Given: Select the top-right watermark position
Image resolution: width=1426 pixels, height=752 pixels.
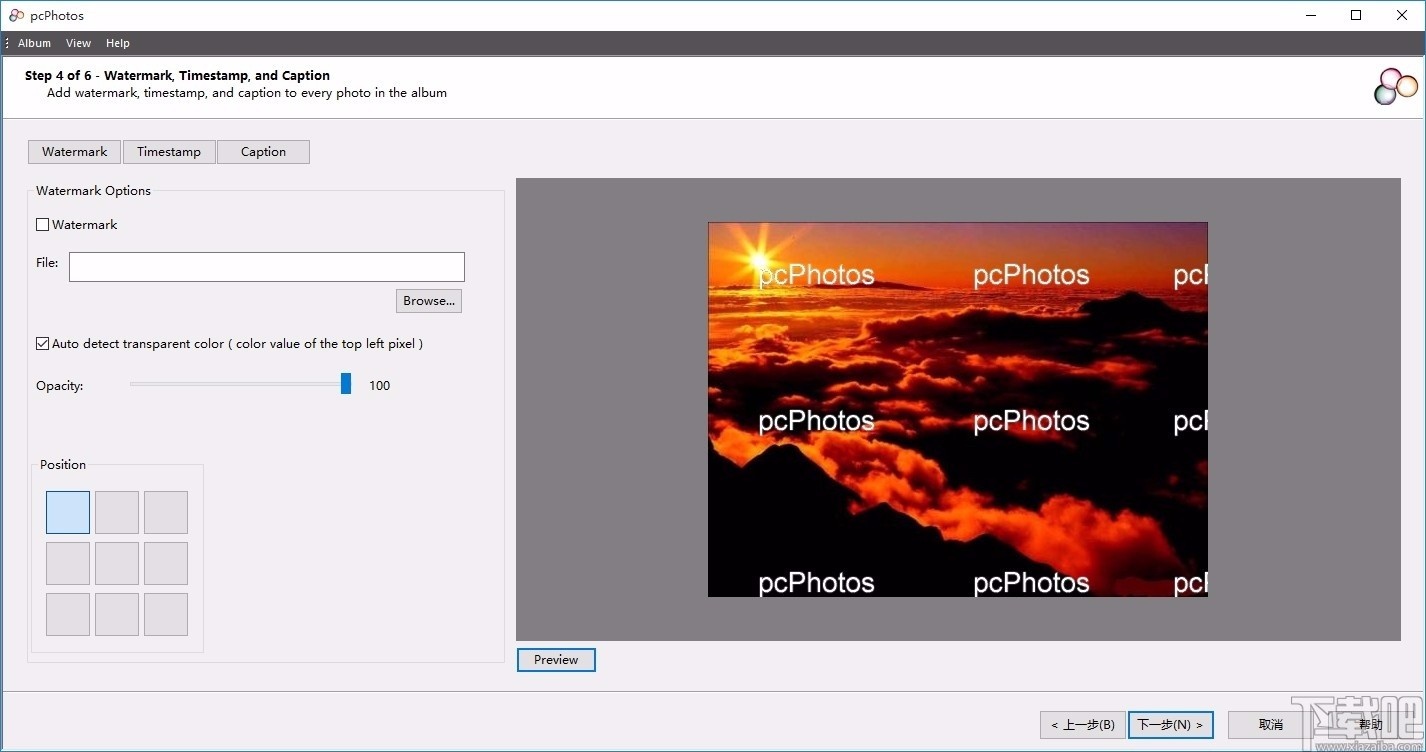Looking at the screenshot, I should (x=166, y=512).
